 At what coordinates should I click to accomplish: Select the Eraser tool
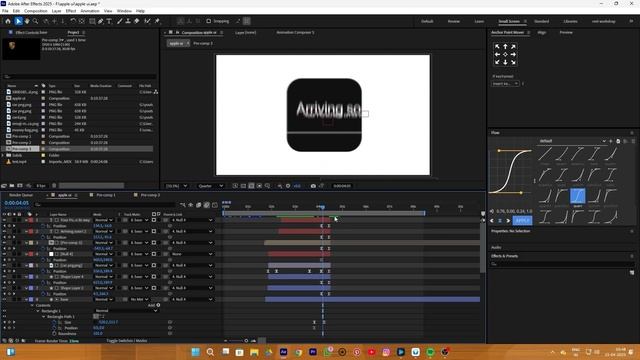tap(137, 21)
